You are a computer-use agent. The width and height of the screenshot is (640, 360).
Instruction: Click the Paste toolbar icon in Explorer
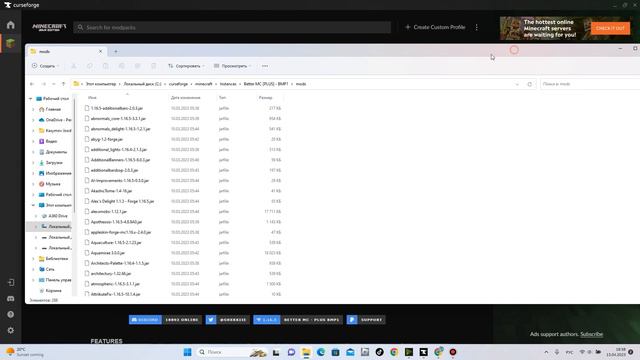(106, 66)
